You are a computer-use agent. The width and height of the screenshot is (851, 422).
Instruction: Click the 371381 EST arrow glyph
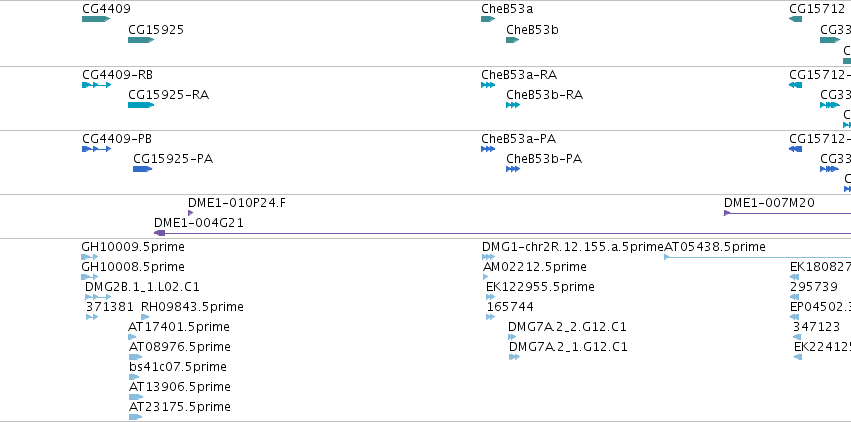92,317
